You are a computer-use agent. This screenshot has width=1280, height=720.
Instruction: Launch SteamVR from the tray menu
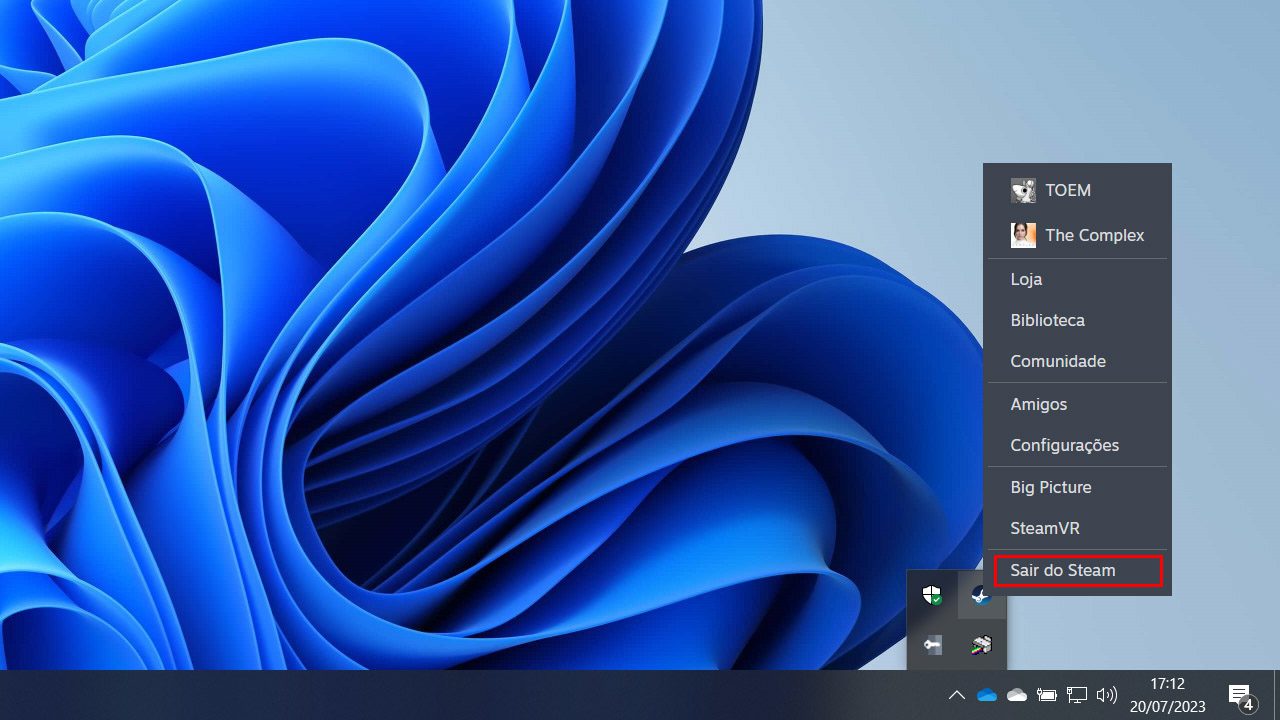[x=1077, y=528]
